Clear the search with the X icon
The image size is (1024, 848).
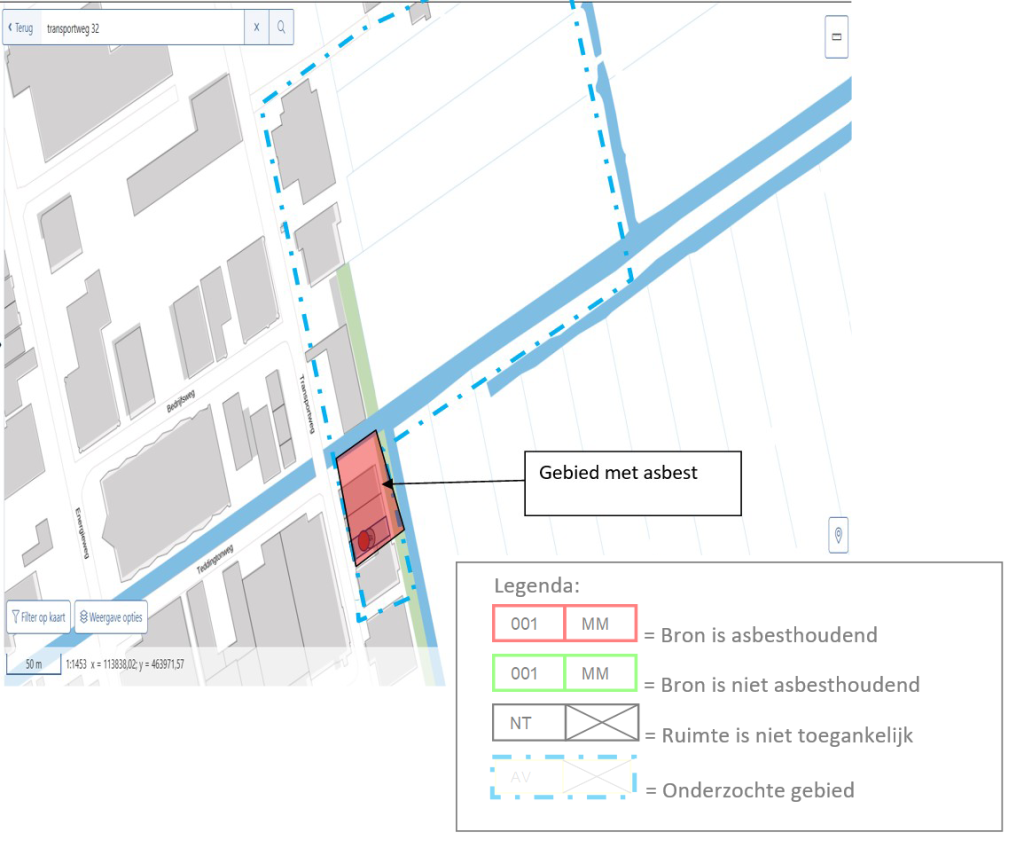click(256, 28)
